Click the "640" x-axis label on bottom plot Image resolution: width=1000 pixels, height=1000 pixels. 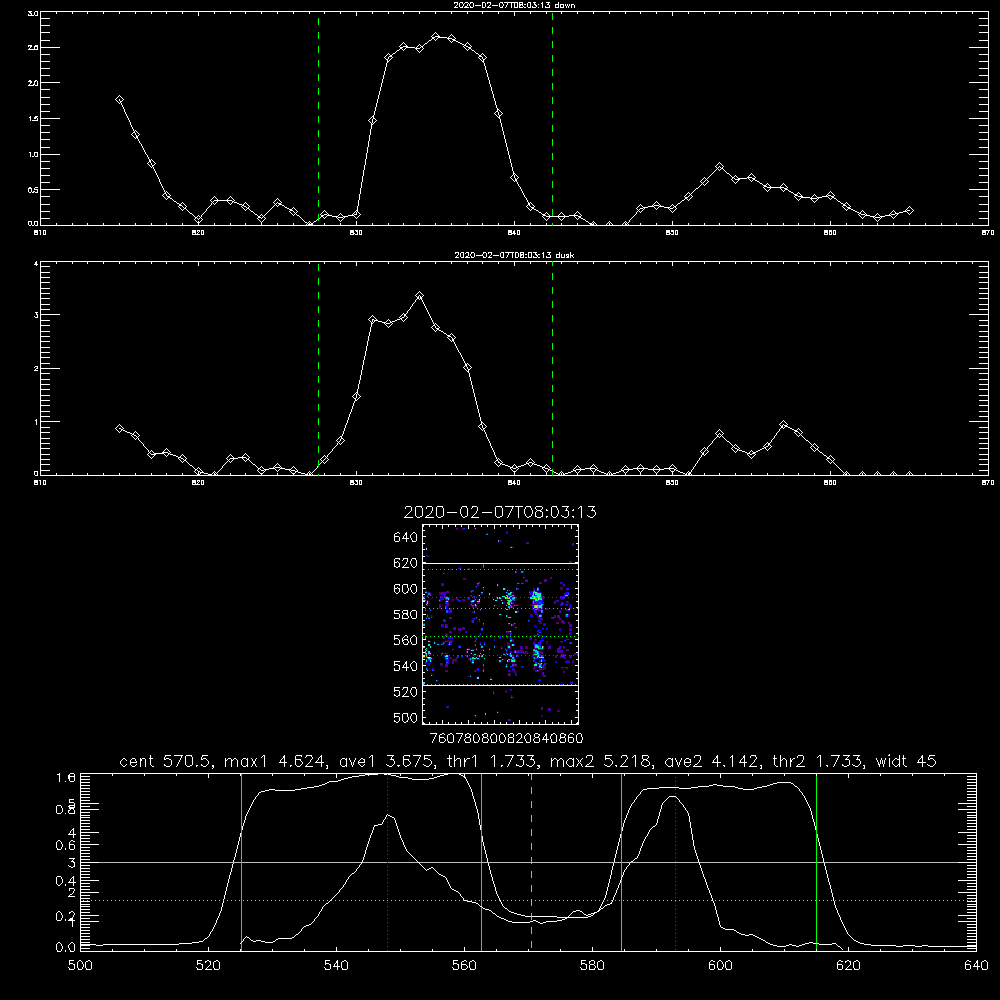point(976,966)
